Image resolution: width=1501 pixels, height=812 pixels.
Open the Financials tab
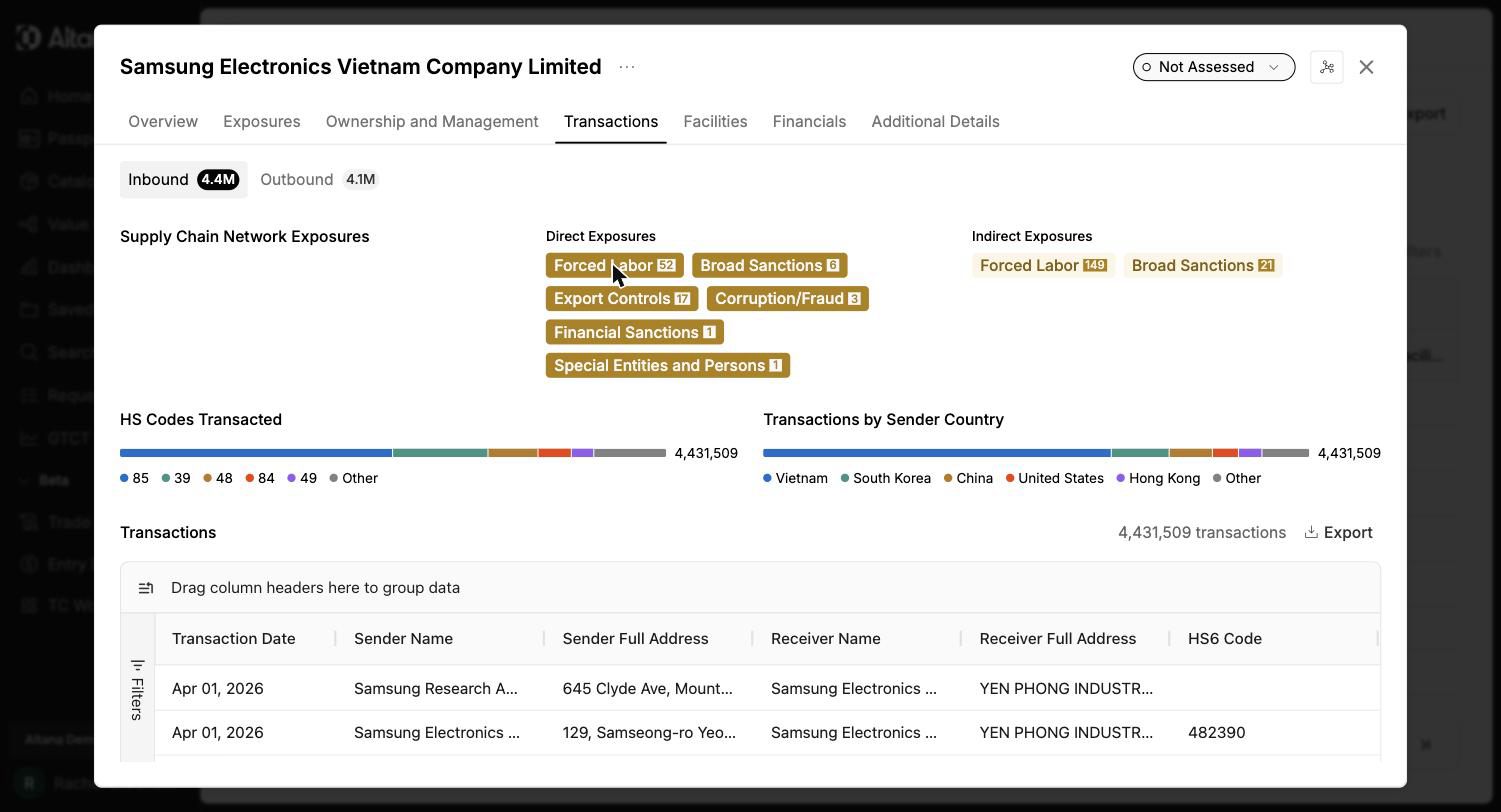pos(809,121)
